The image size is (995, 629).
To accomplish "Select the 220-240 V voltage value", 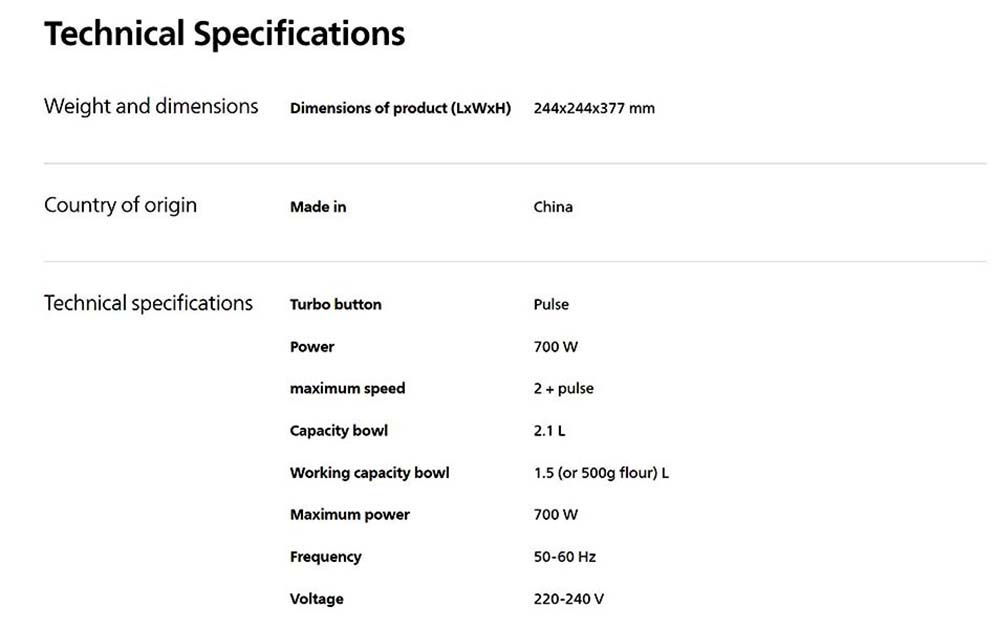I will click(x=568, y=599).
